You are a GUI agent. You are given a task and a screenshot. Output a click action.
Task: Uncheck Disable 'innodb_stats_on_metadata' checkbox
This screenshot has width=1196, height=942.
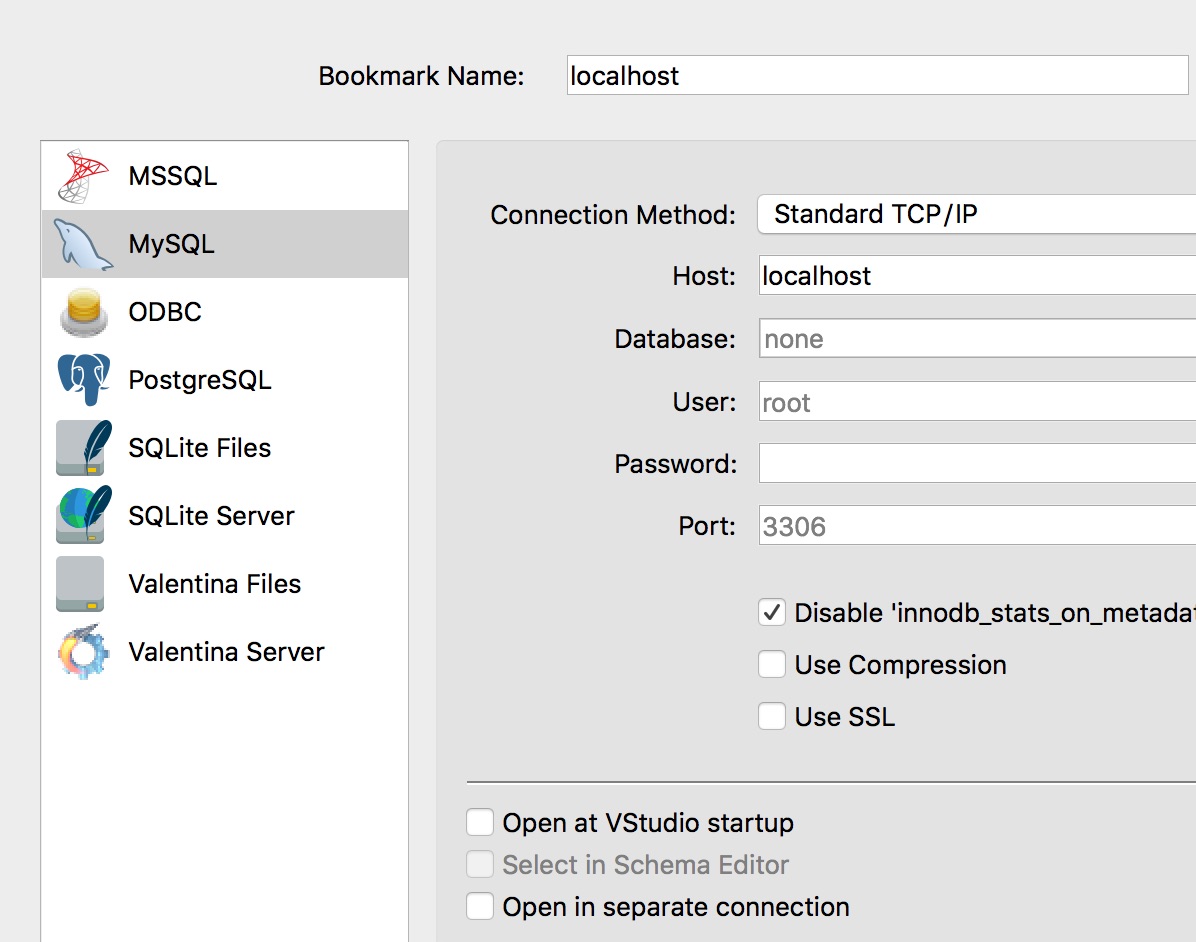point(772,612)
